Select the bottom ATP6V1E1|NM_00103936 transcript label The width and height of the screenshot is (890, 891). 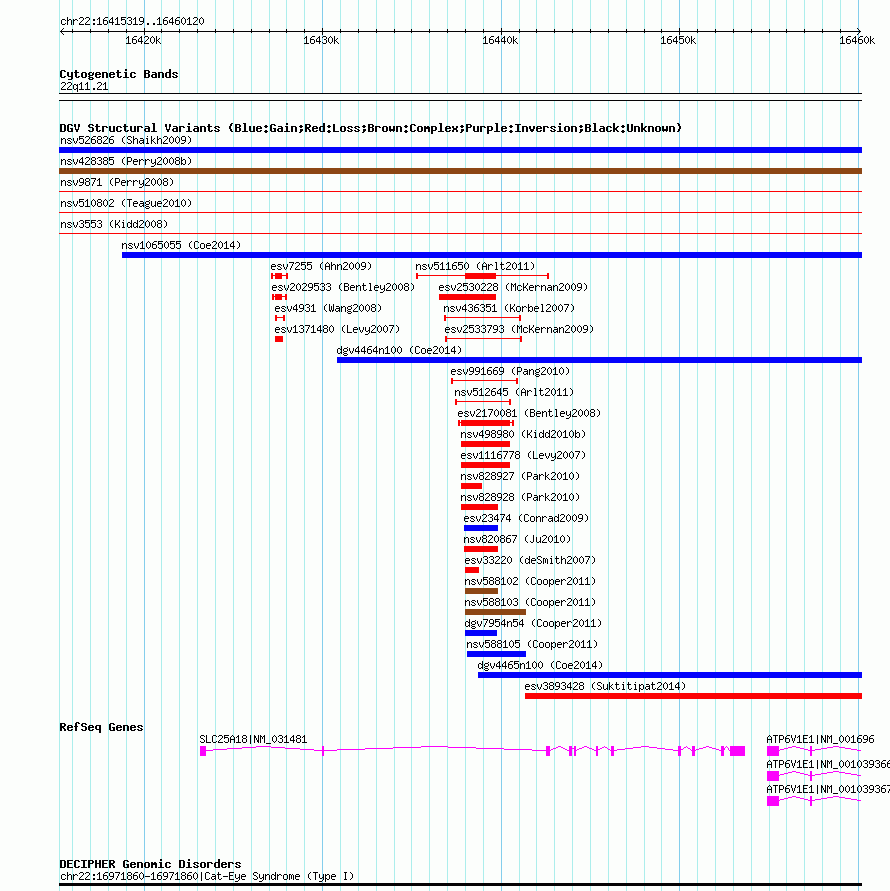point(828,790)
